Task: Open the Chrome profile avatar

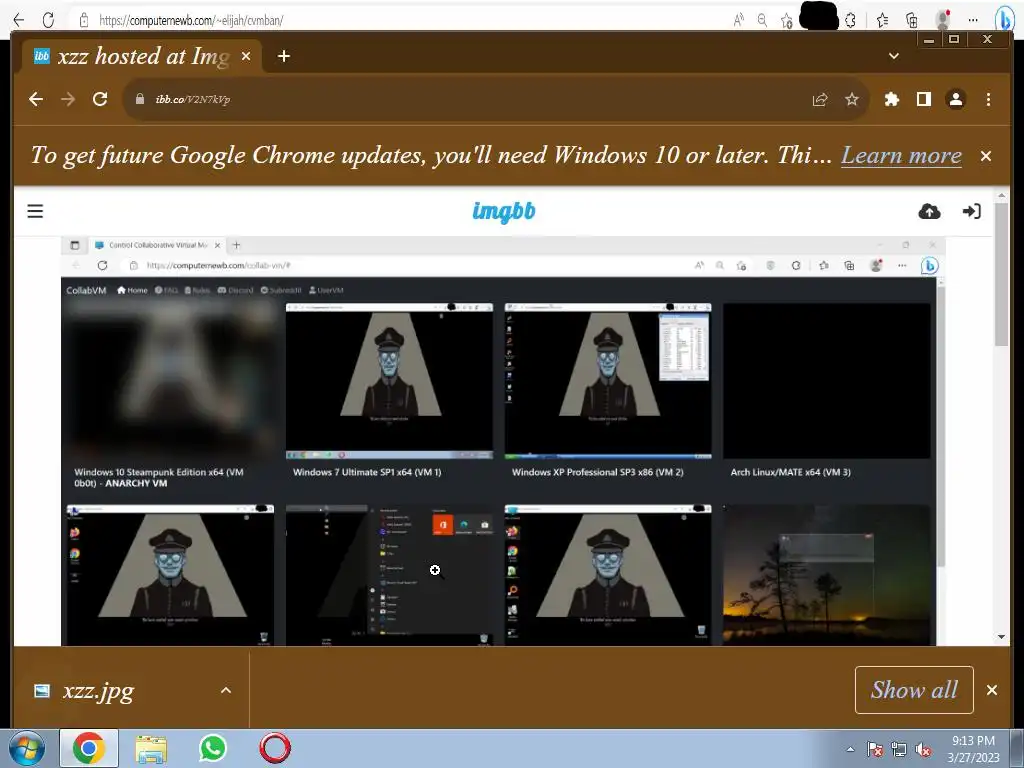Action: click(x=955, y=99)
